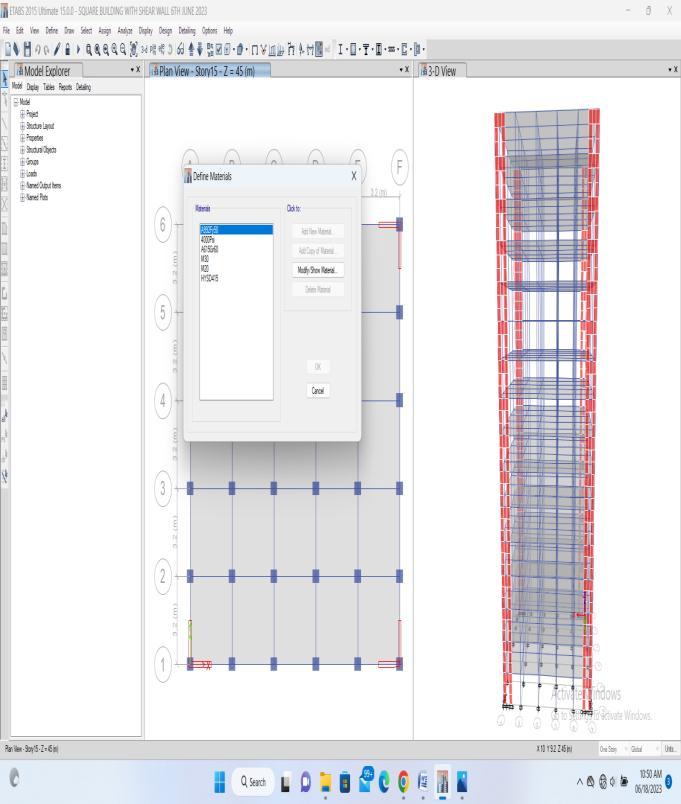Open the File menu
Screen dimensions: 681x804
click(6, 31)
